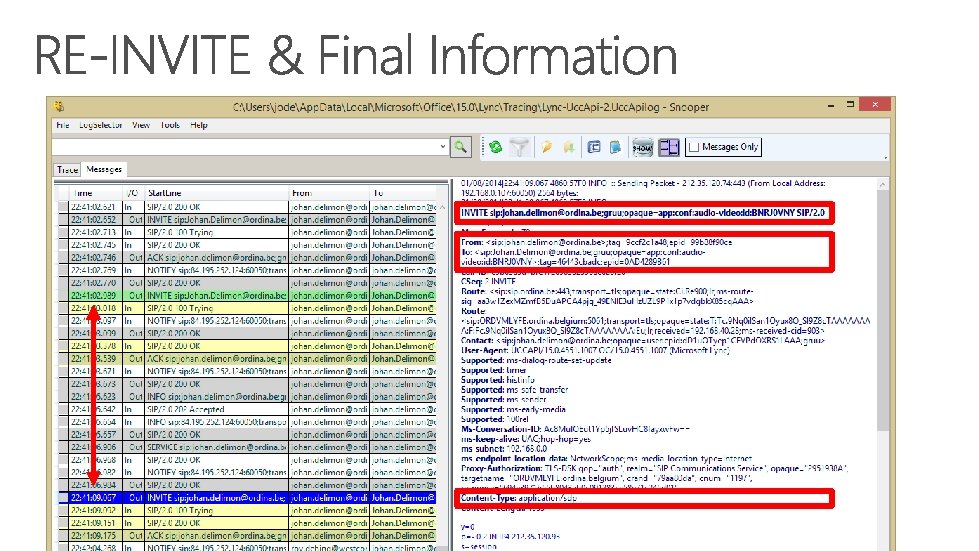The image size is (979, 551).
Task: Open the search box dropdown arrow
Action: point(443,147)
